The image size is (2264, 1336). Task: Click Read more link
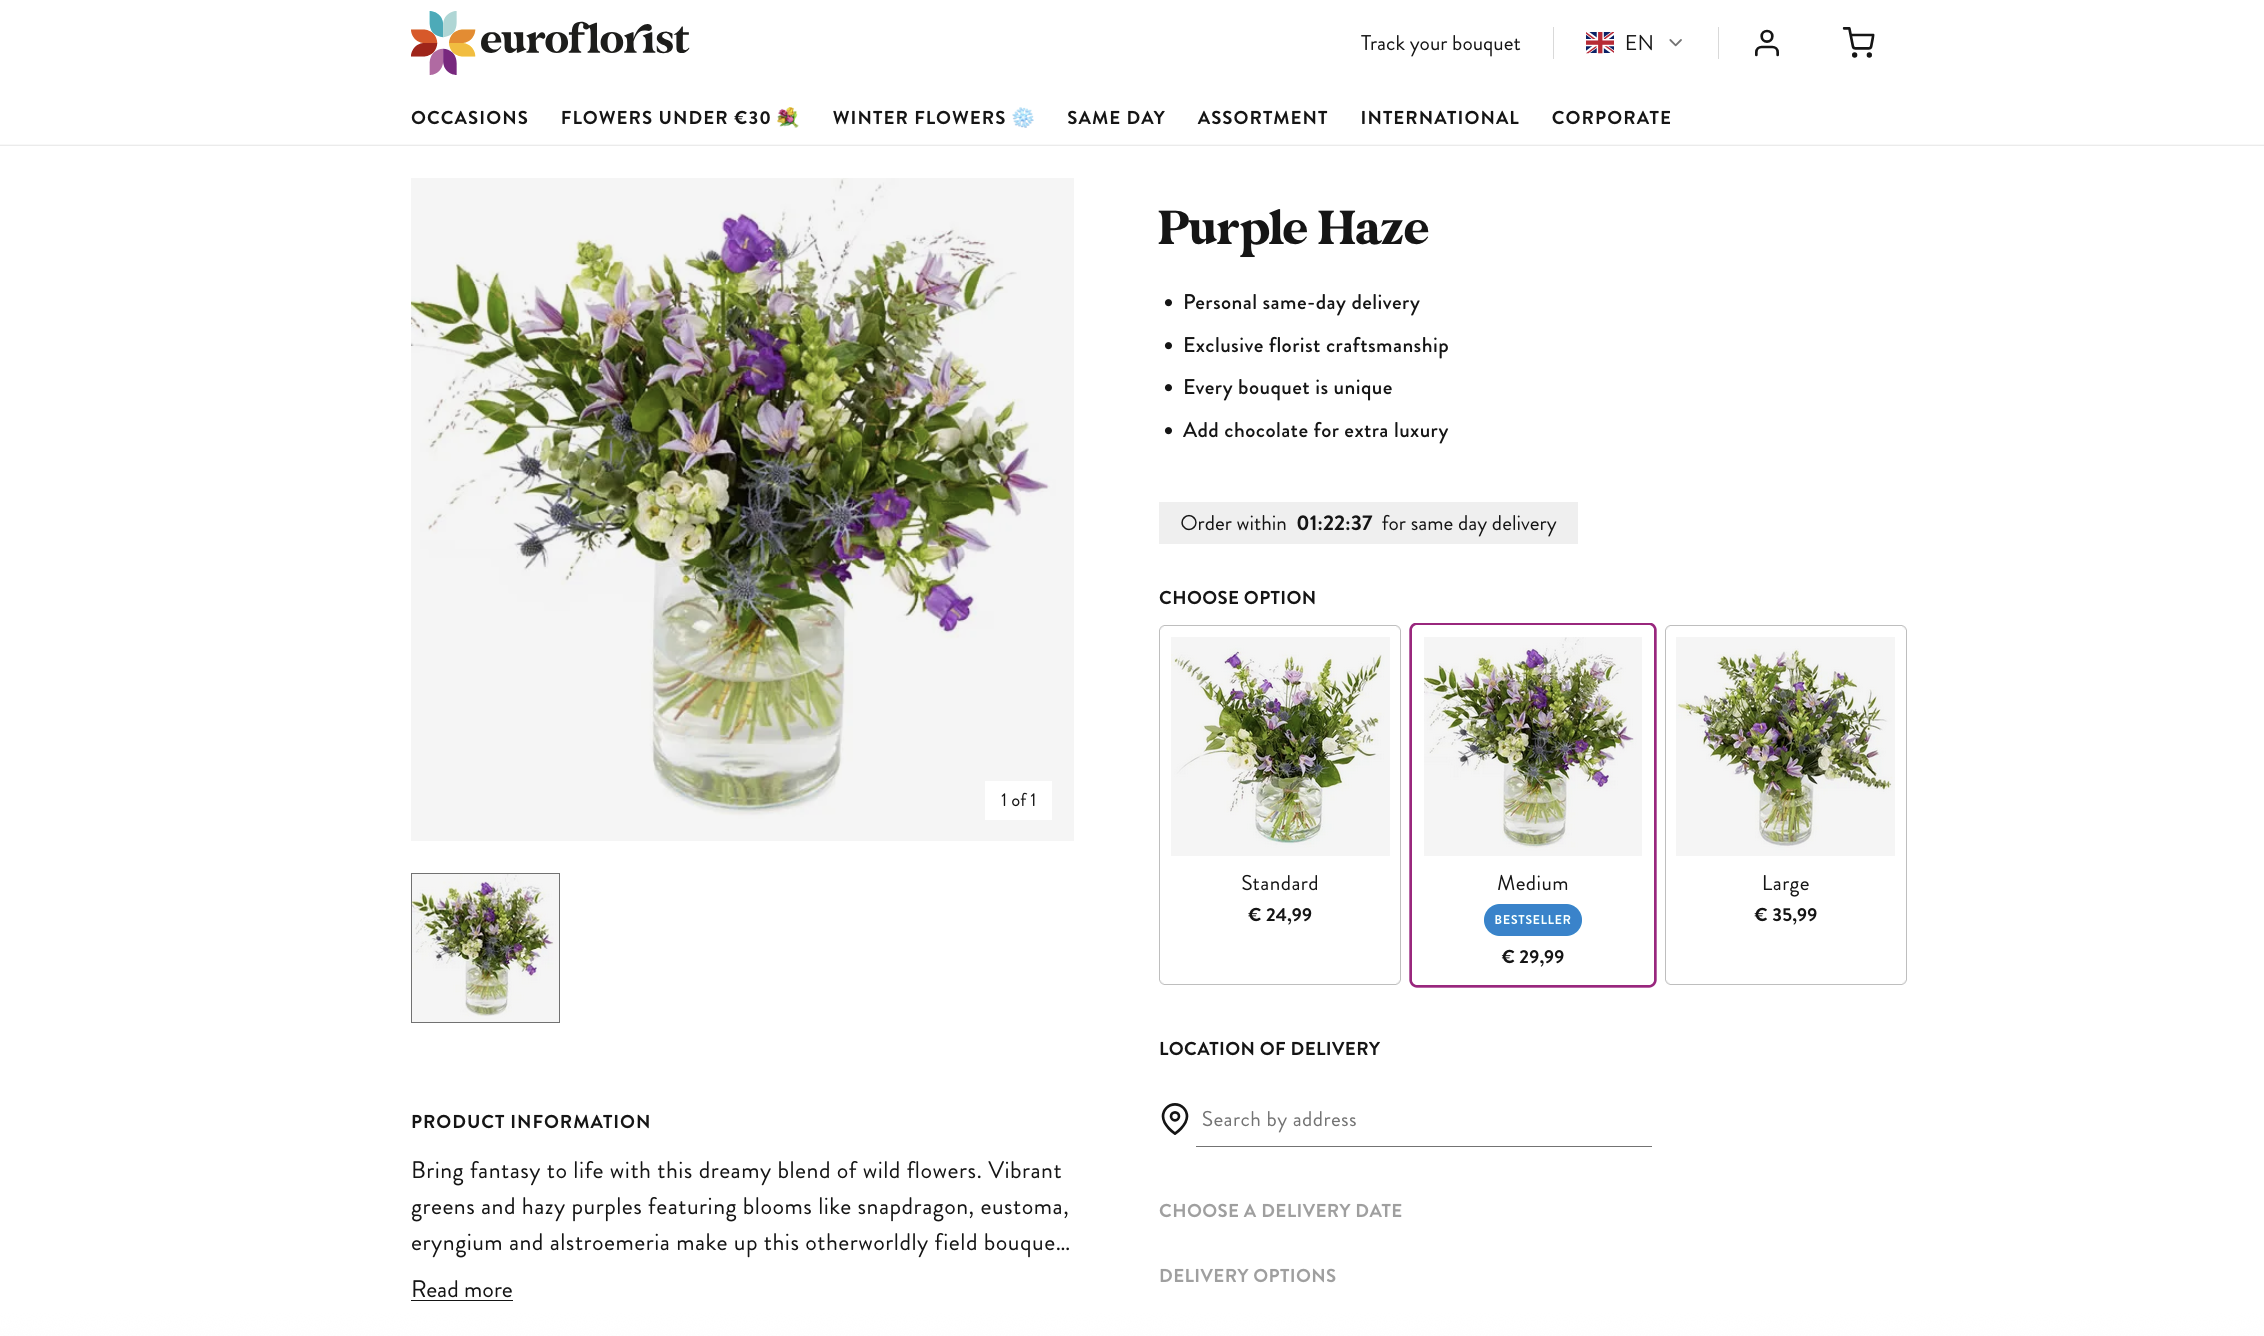461,1290
